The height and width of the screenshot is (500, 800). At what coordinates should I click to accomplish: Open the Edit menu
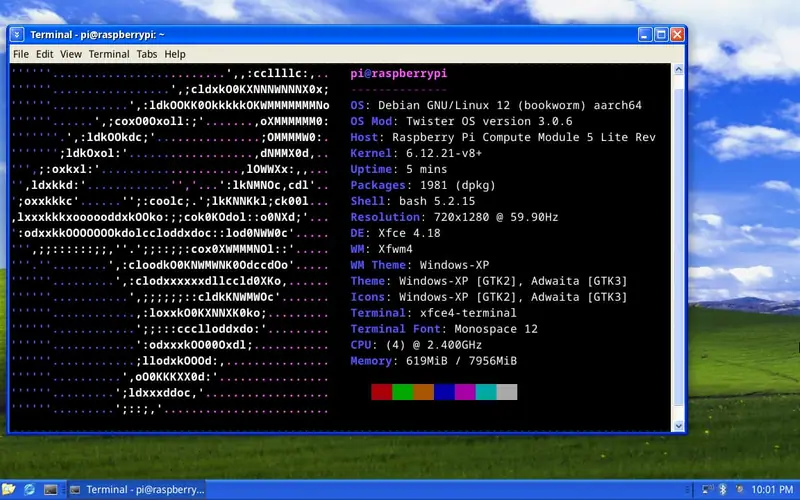pyautogui.click(x=44, y=54)
